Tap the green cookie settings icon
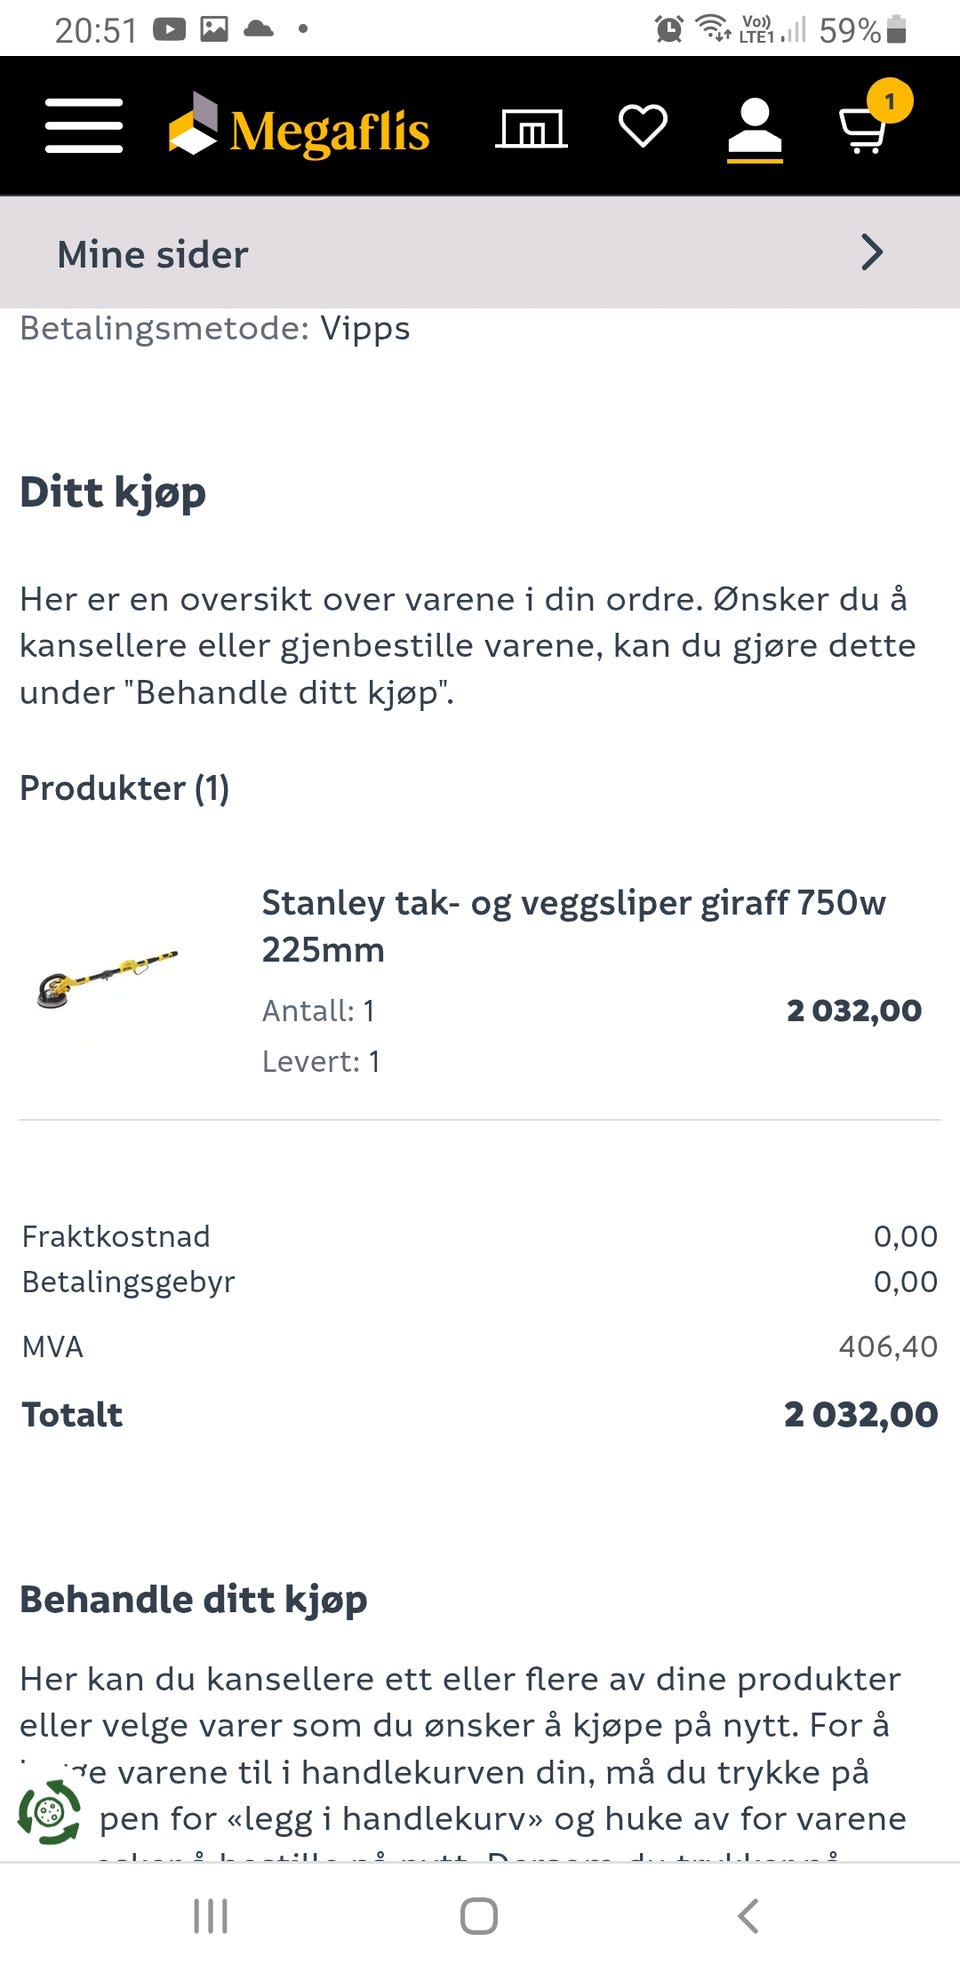The height and width of the screenshot is (1973, 960). pos(49,1811)
